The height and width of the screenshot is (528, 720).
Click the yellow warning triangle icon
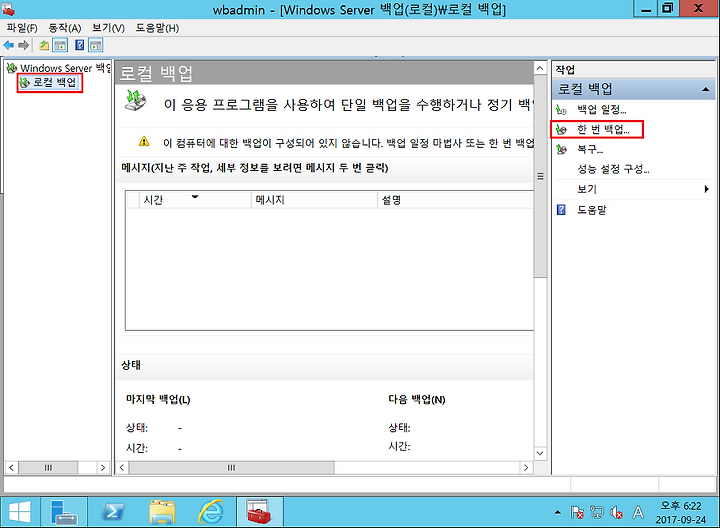click(144, 141)
